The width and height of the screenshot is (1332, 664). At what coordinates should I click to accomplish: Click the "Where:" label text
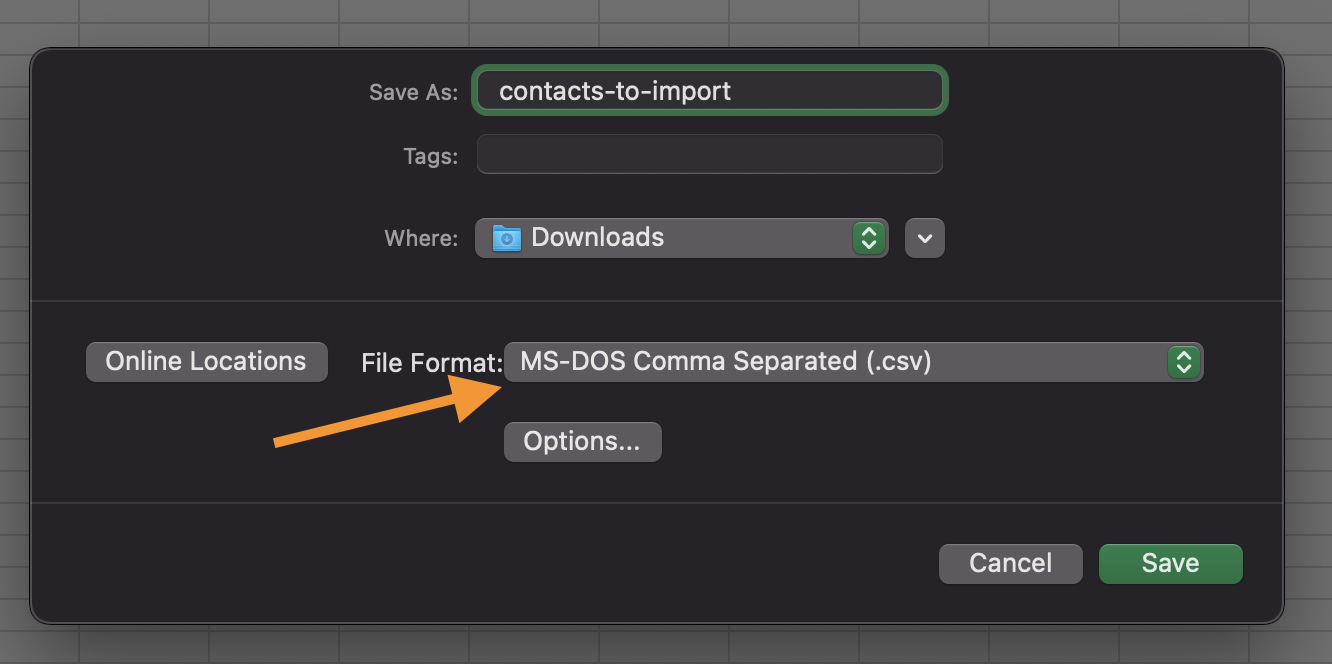[421, 239]
